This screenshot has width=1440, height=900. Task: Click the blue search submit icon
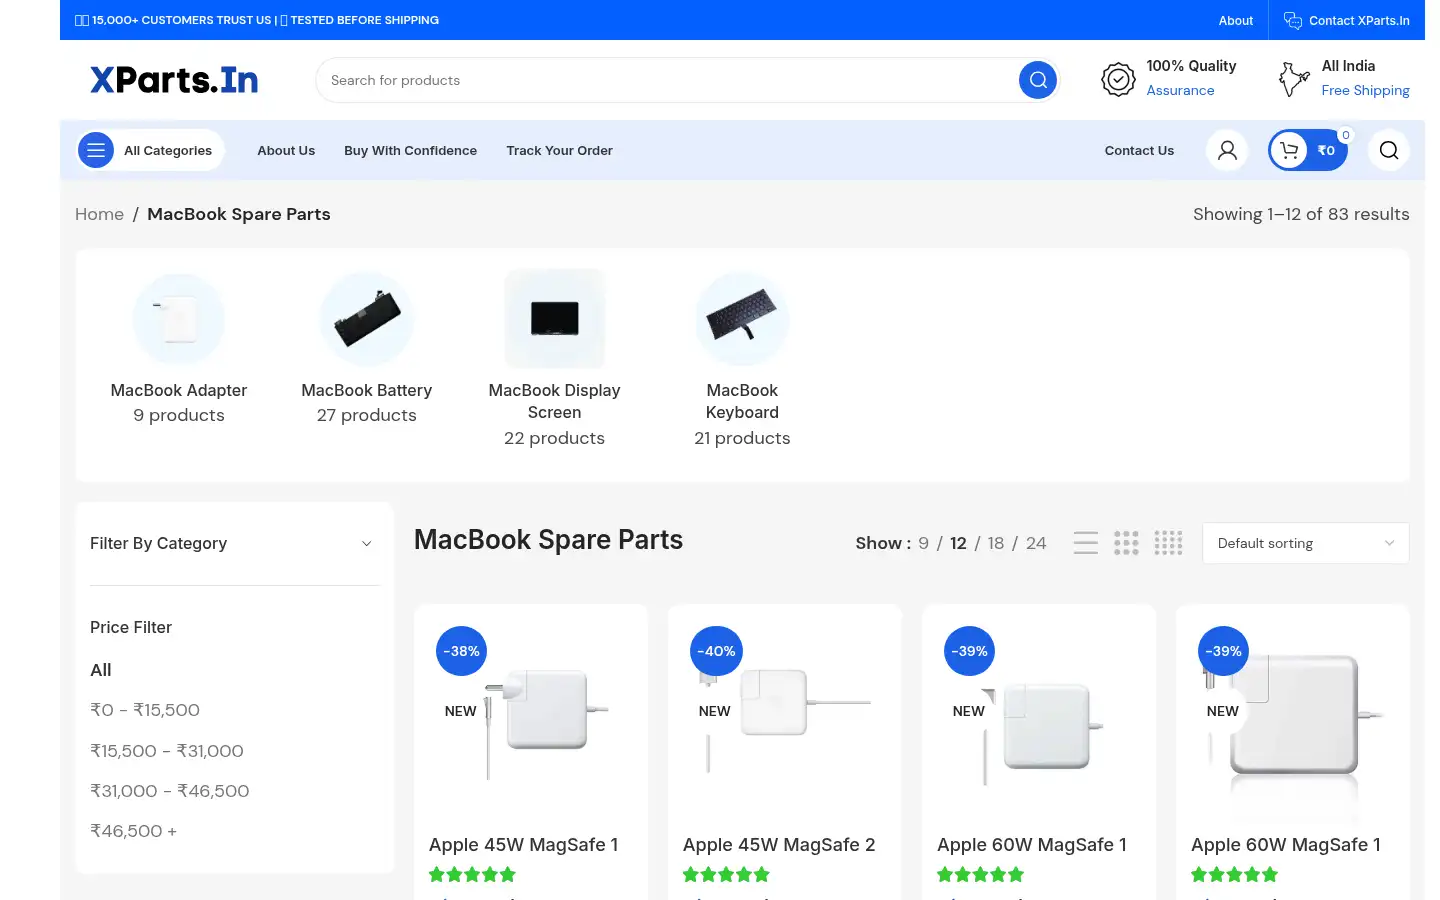click(x=1038, y=80)
